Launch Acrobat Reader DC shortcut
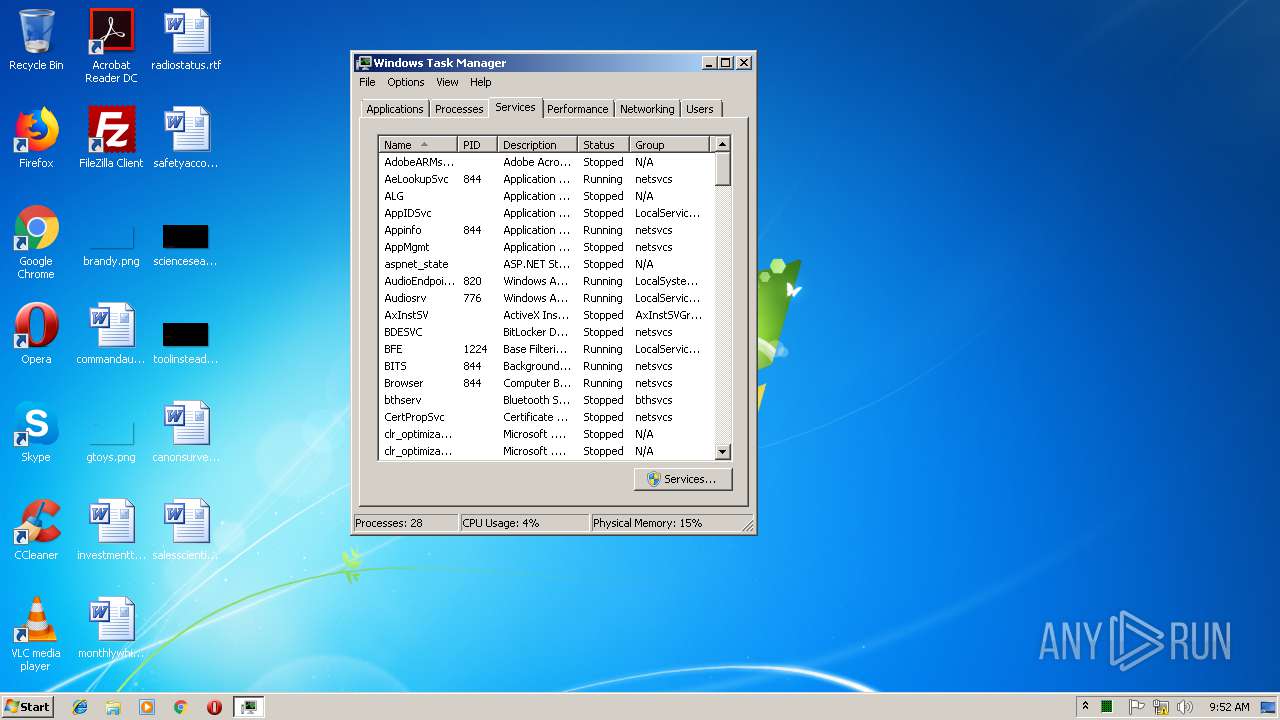Screen dimensions: 1280x720 111,46
